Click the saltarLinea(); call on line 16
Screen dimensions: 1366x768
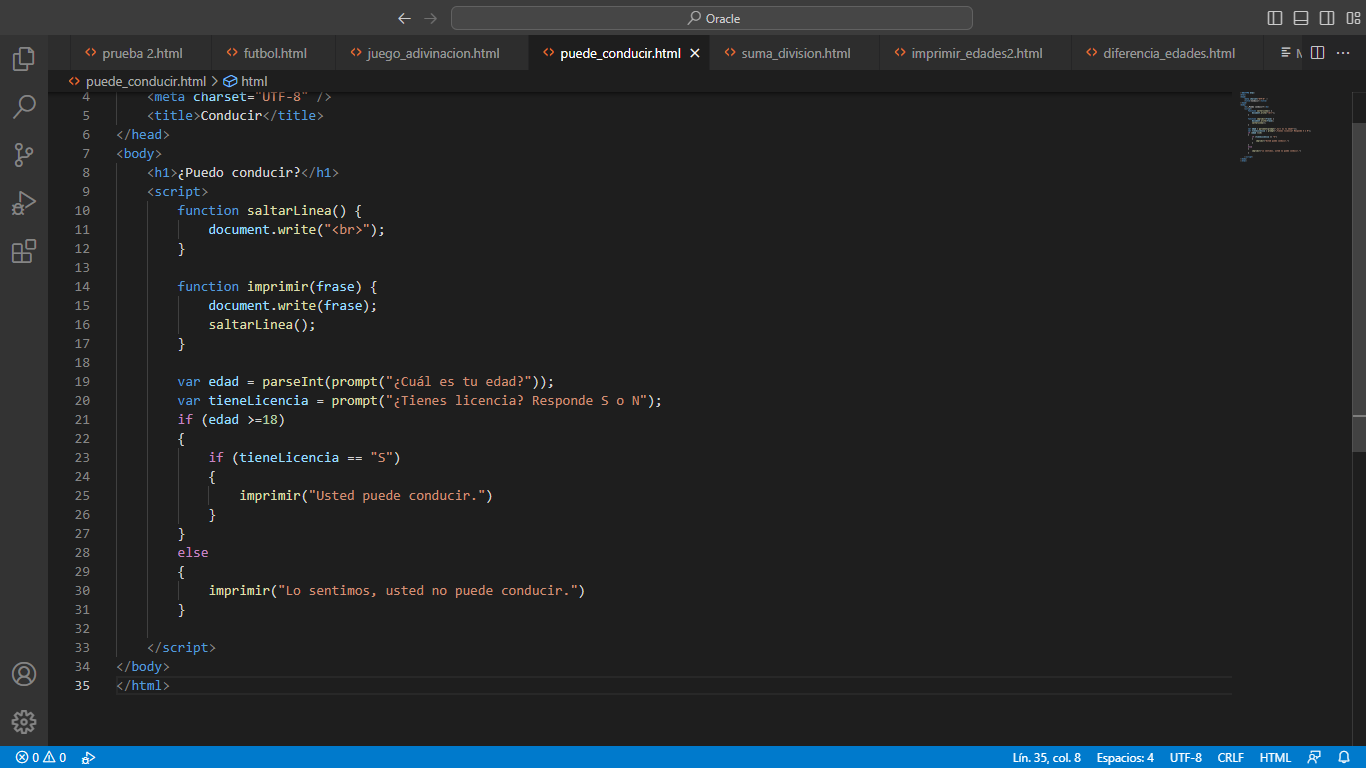(x=262, y=324)
